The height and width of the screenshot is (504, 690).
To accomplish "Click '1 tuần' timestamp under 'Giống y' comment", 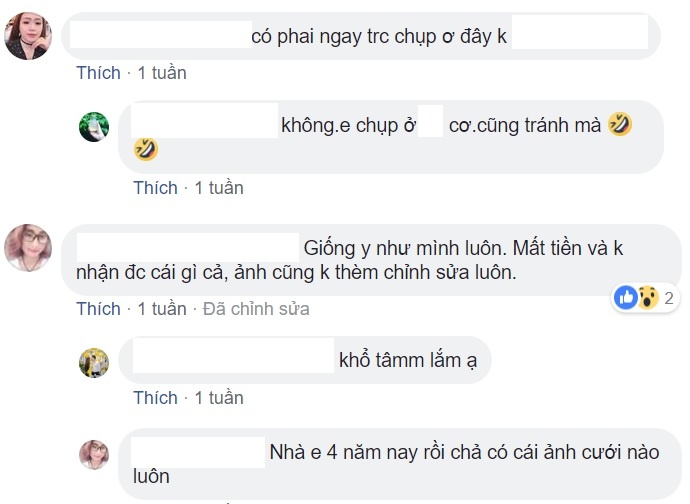I will coord(162,309).
